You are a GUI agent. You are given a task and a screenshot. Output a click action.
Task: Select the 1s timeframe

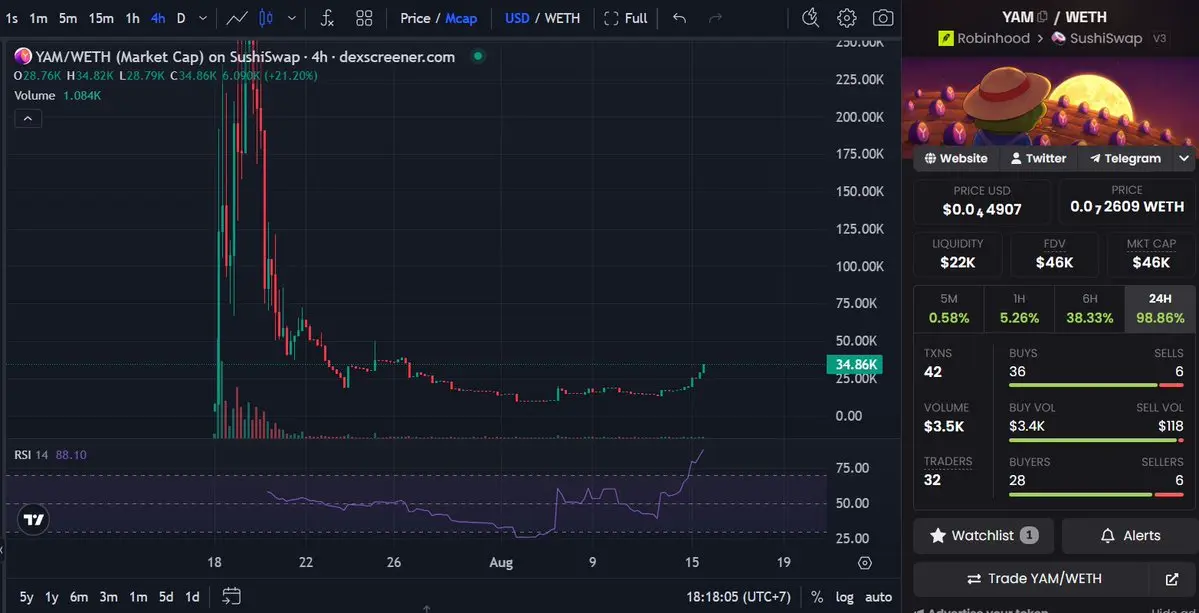point(11,18)
